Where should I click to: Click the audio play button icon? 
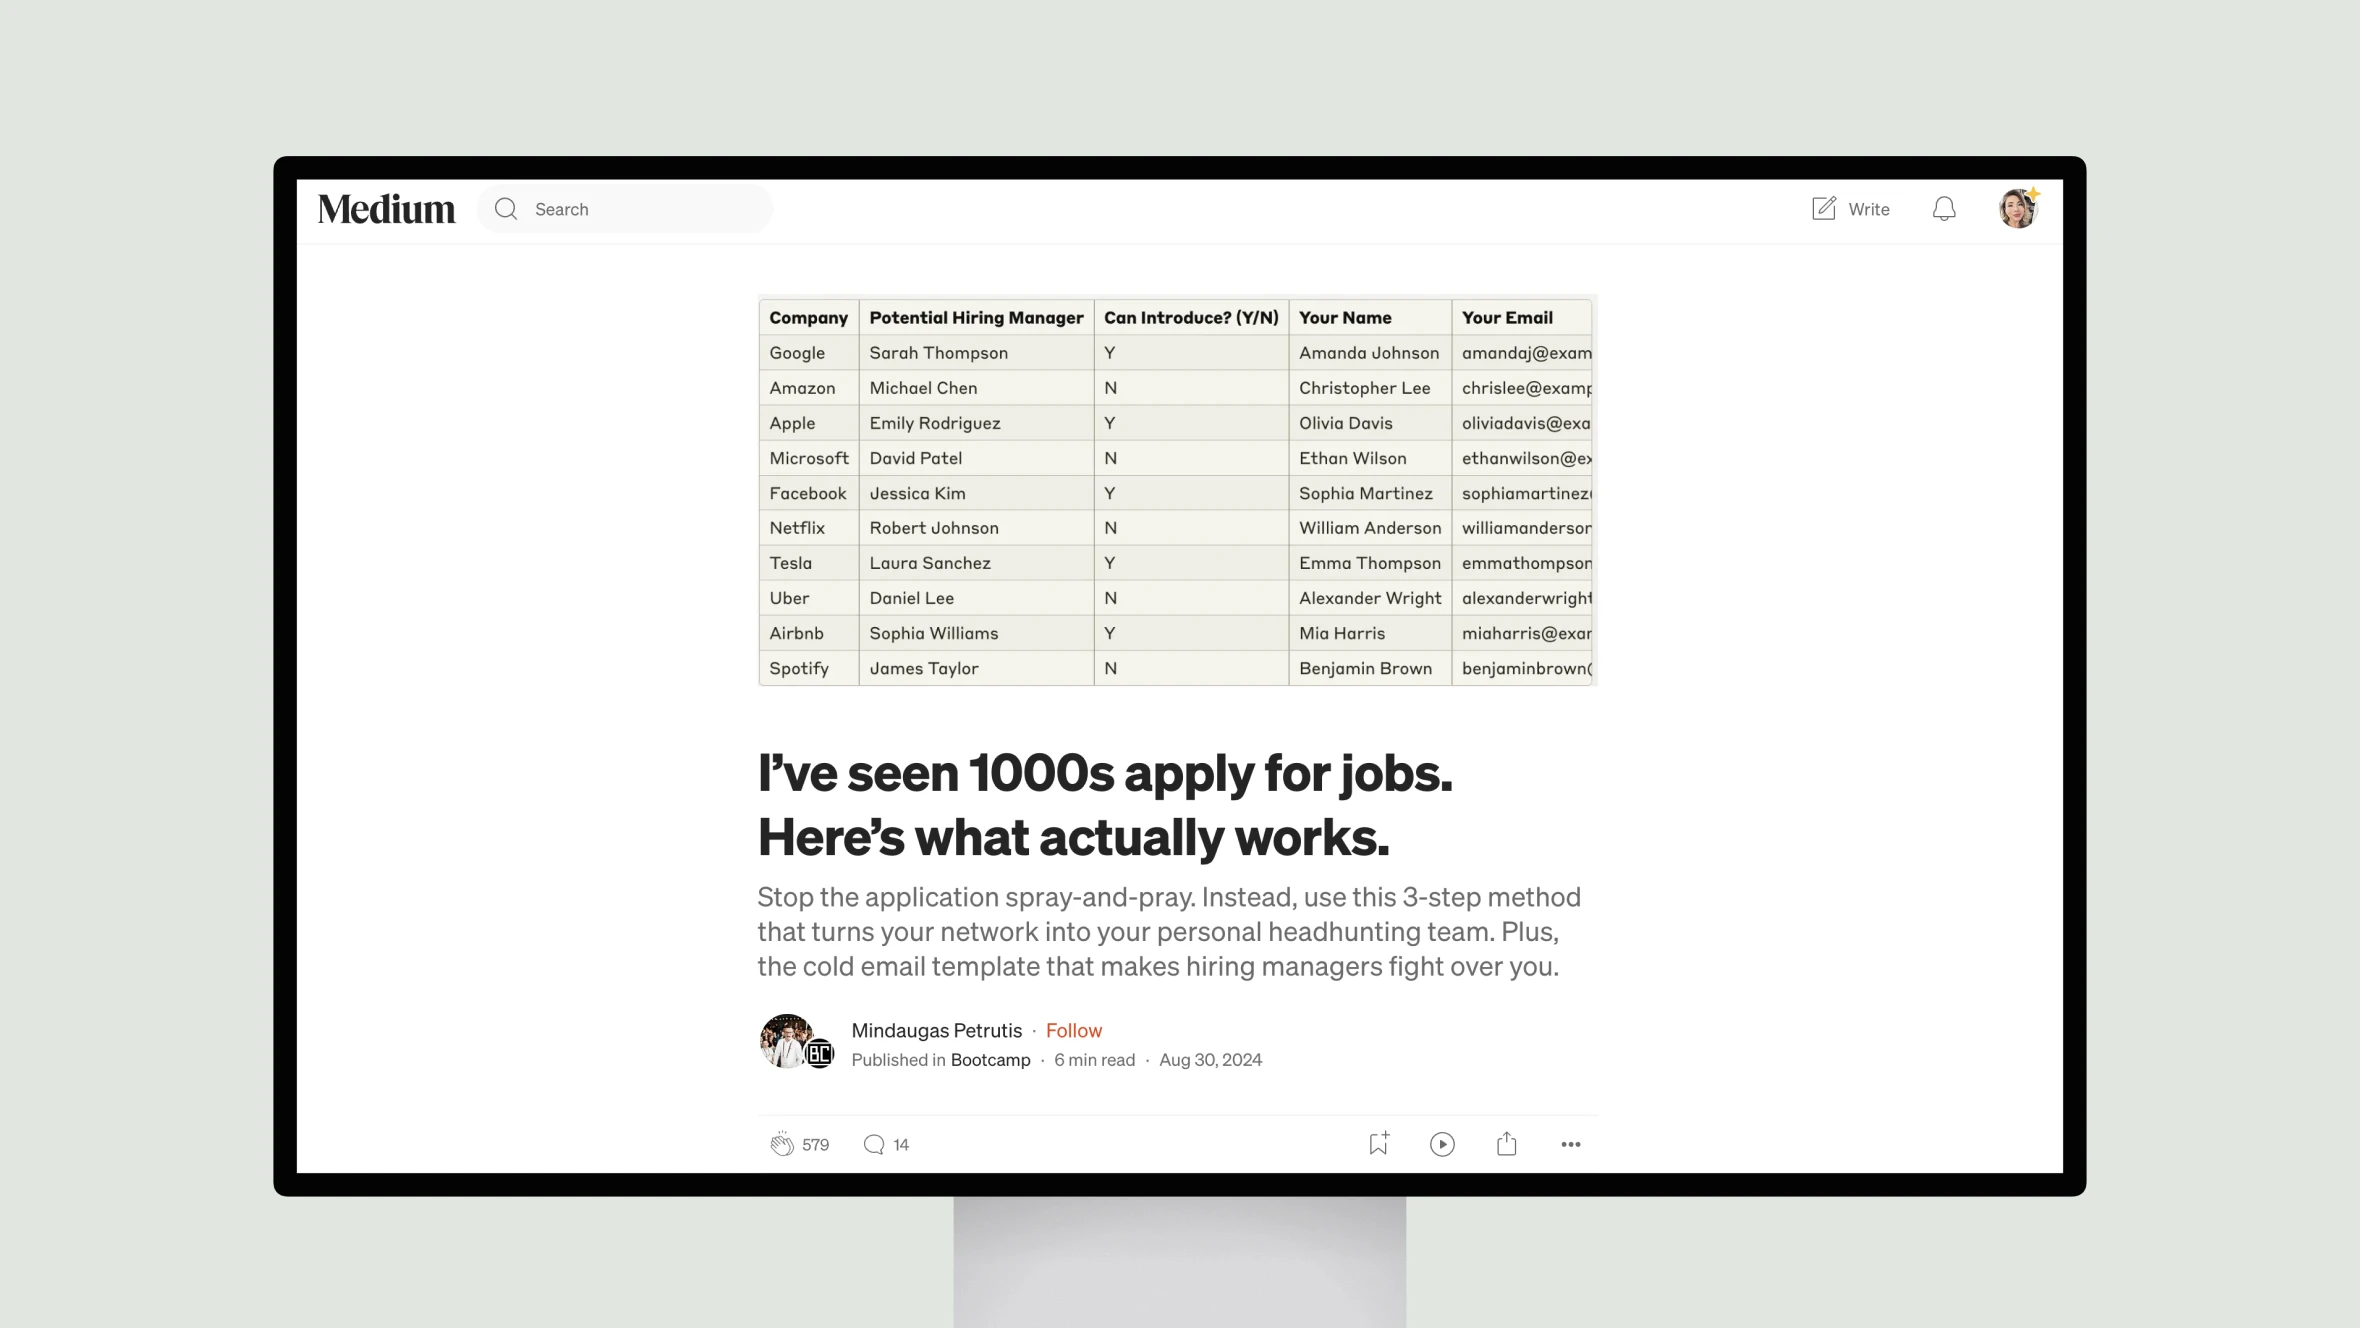pyautogui.click(x=1441, y=1143)
